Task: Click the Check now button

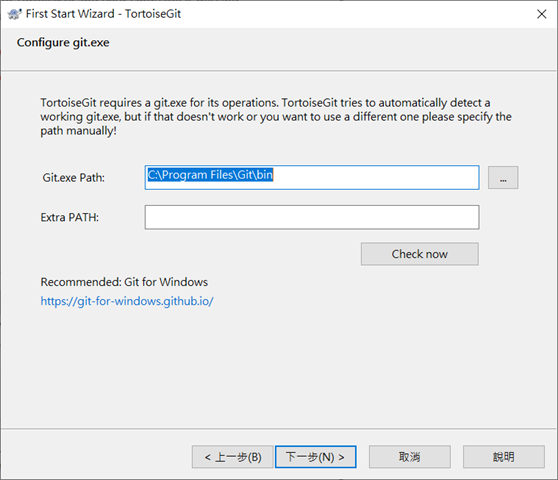Action: click(420, 254)
